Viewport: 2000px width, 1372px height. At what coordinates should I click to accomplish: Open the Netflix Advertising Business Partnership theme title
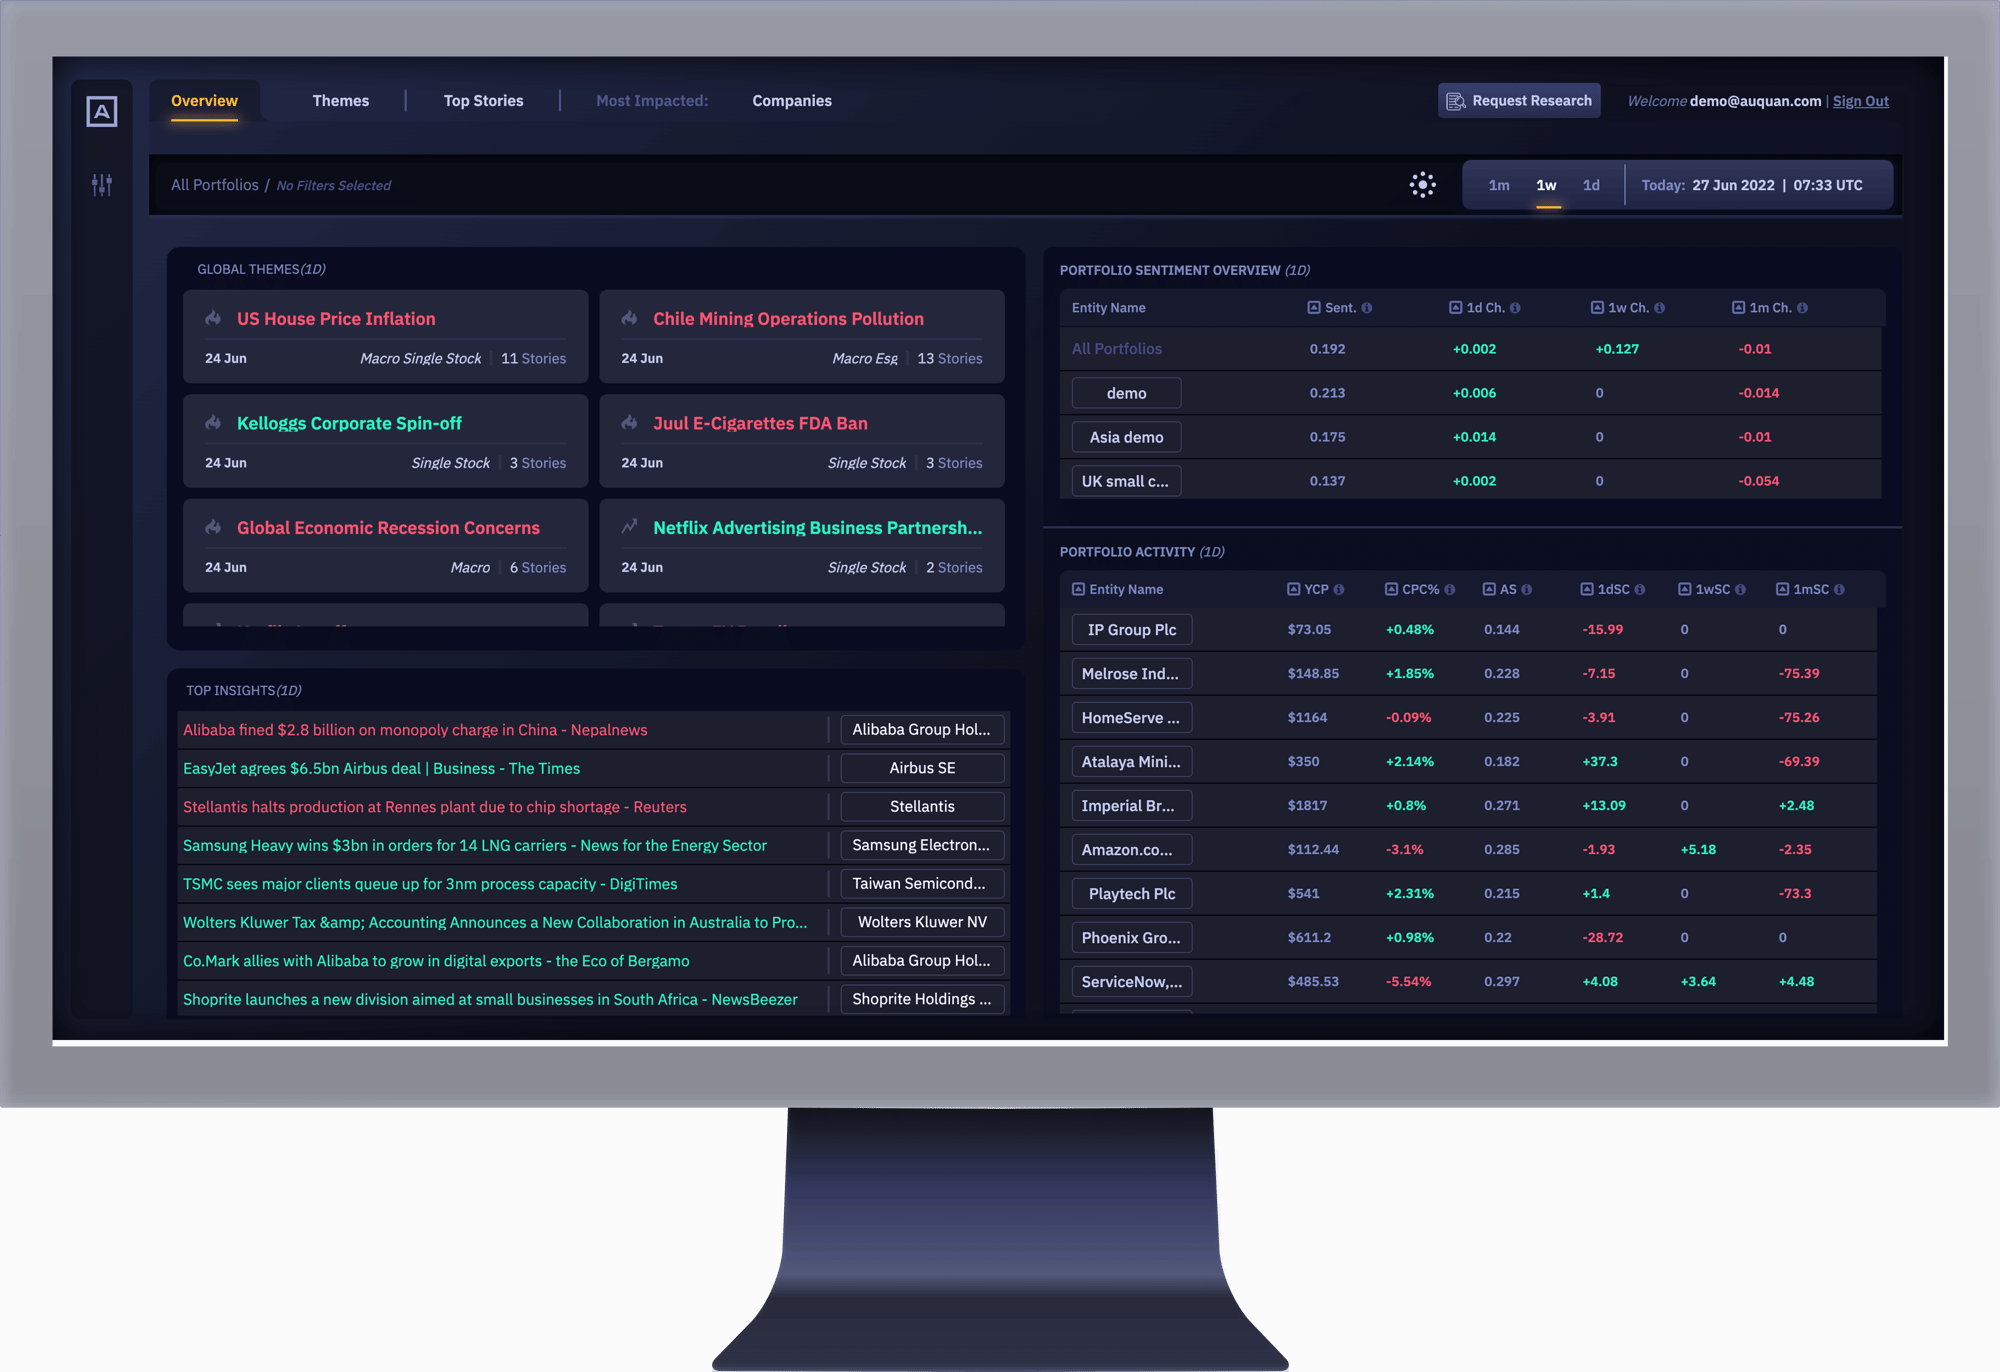[x=818, y=528]
